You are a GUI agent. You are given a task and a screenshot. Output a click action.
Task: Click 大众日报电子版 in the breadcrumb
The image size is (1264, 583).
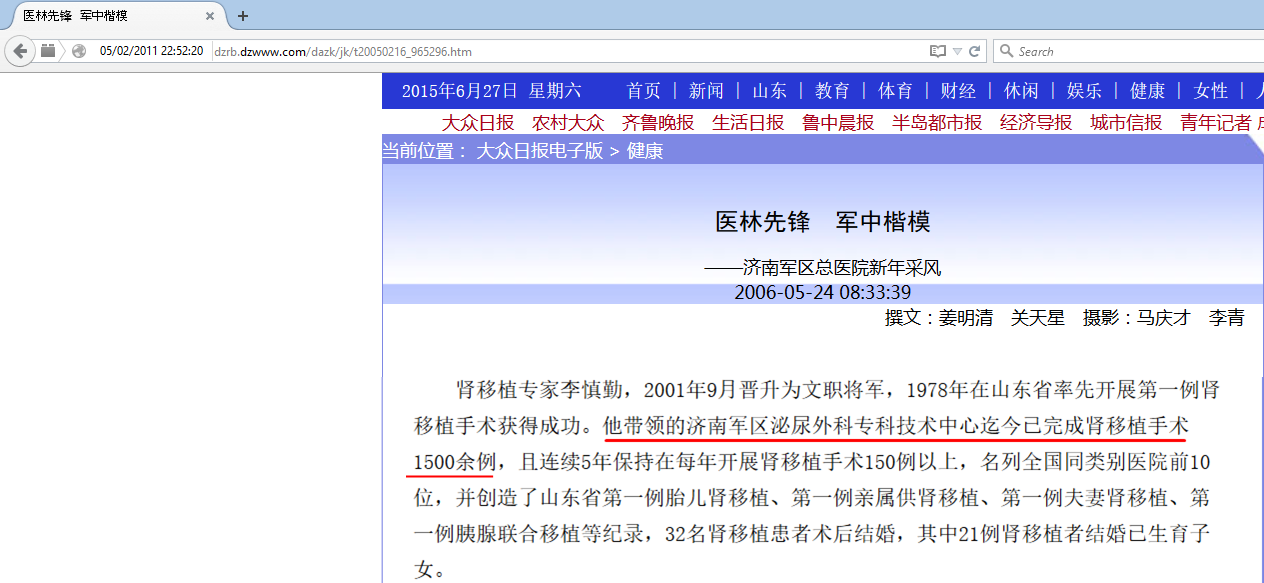[540, 151]
